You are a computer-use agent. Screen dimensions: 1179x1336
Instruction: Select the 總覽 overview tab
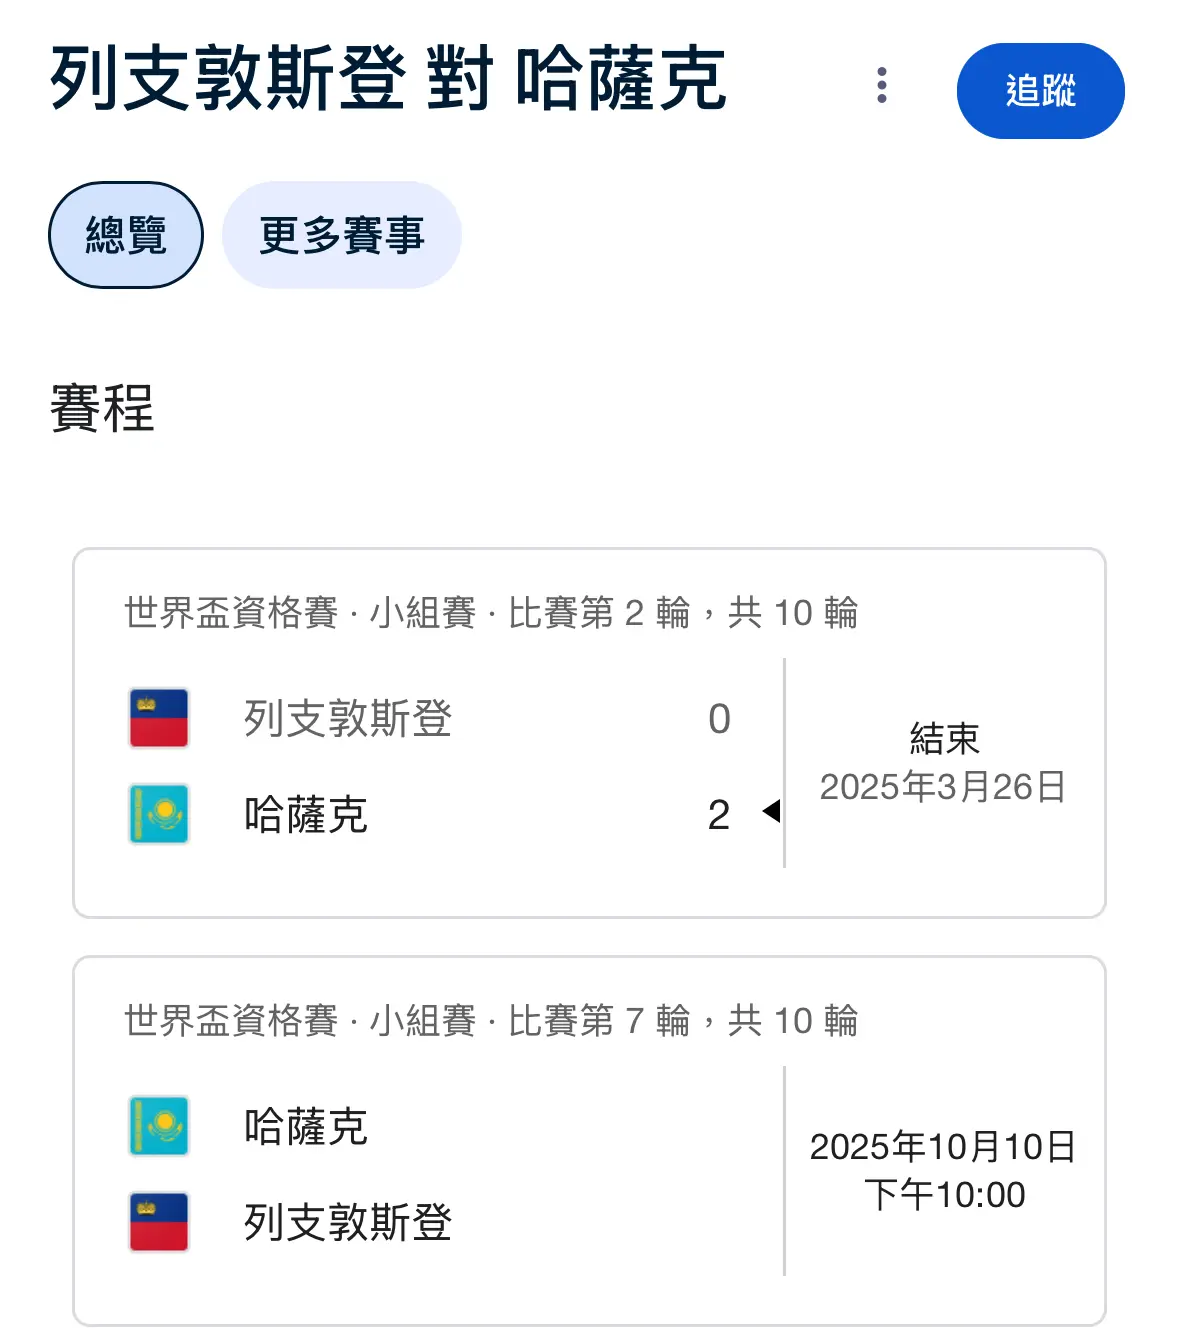pyautogui.click(x=126, y=235)
